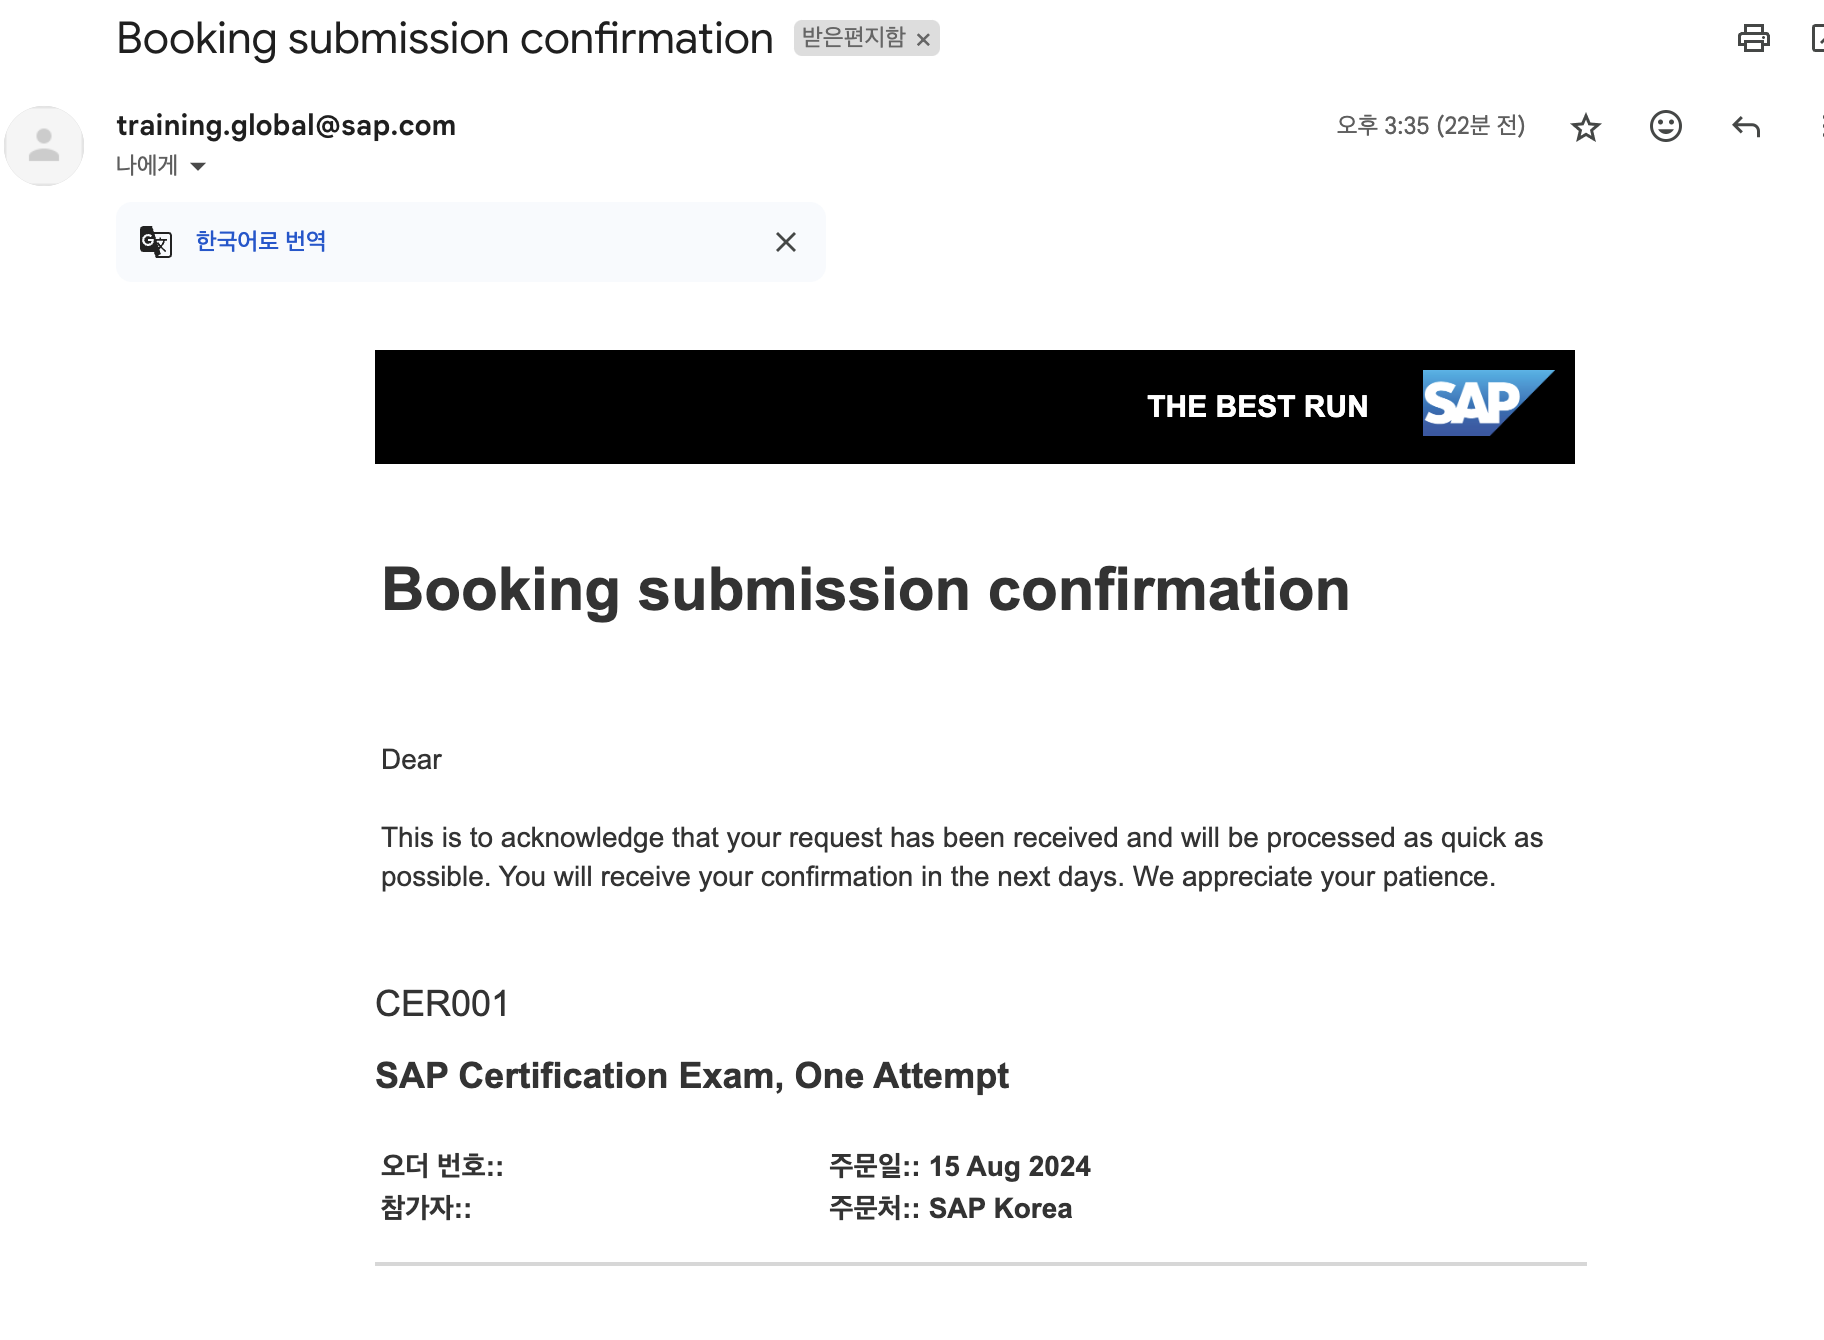Click the 한국어로 번역 translate link

pos(261,241)
